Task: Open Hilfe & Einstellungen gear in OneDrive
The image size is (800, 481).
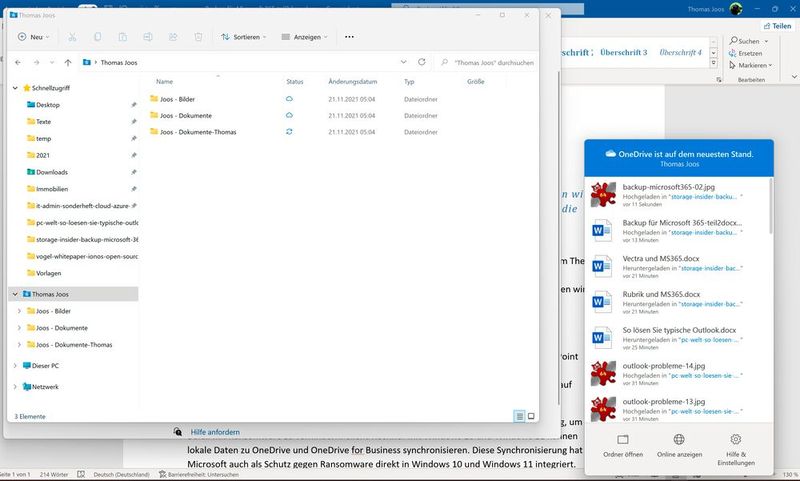Action: pyautogui.click(x=736, y=450)
